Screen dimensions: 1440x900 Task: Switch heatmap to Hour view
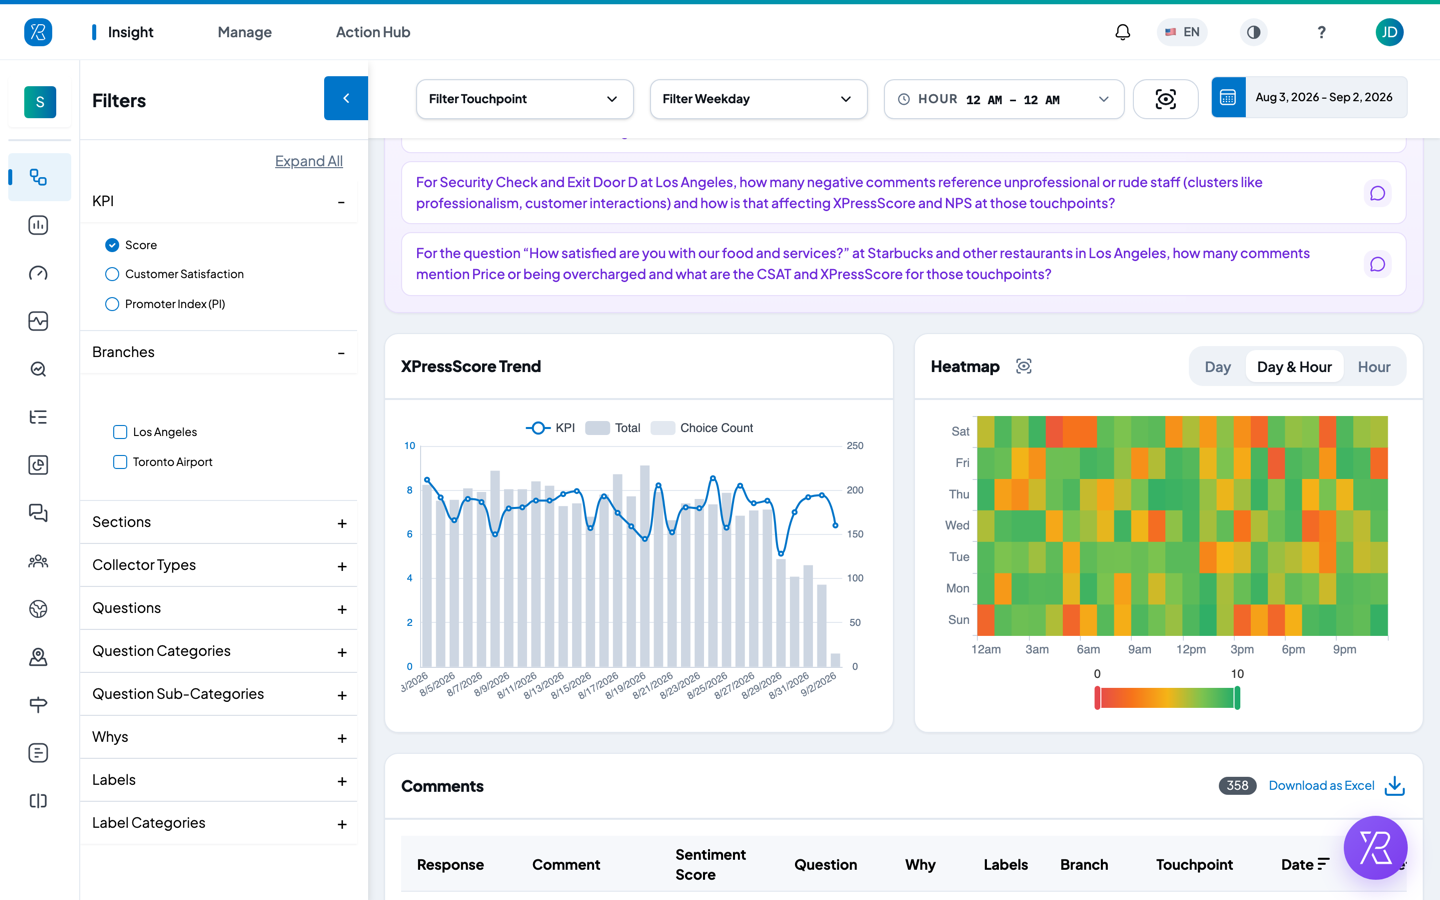pos(1374,367)
